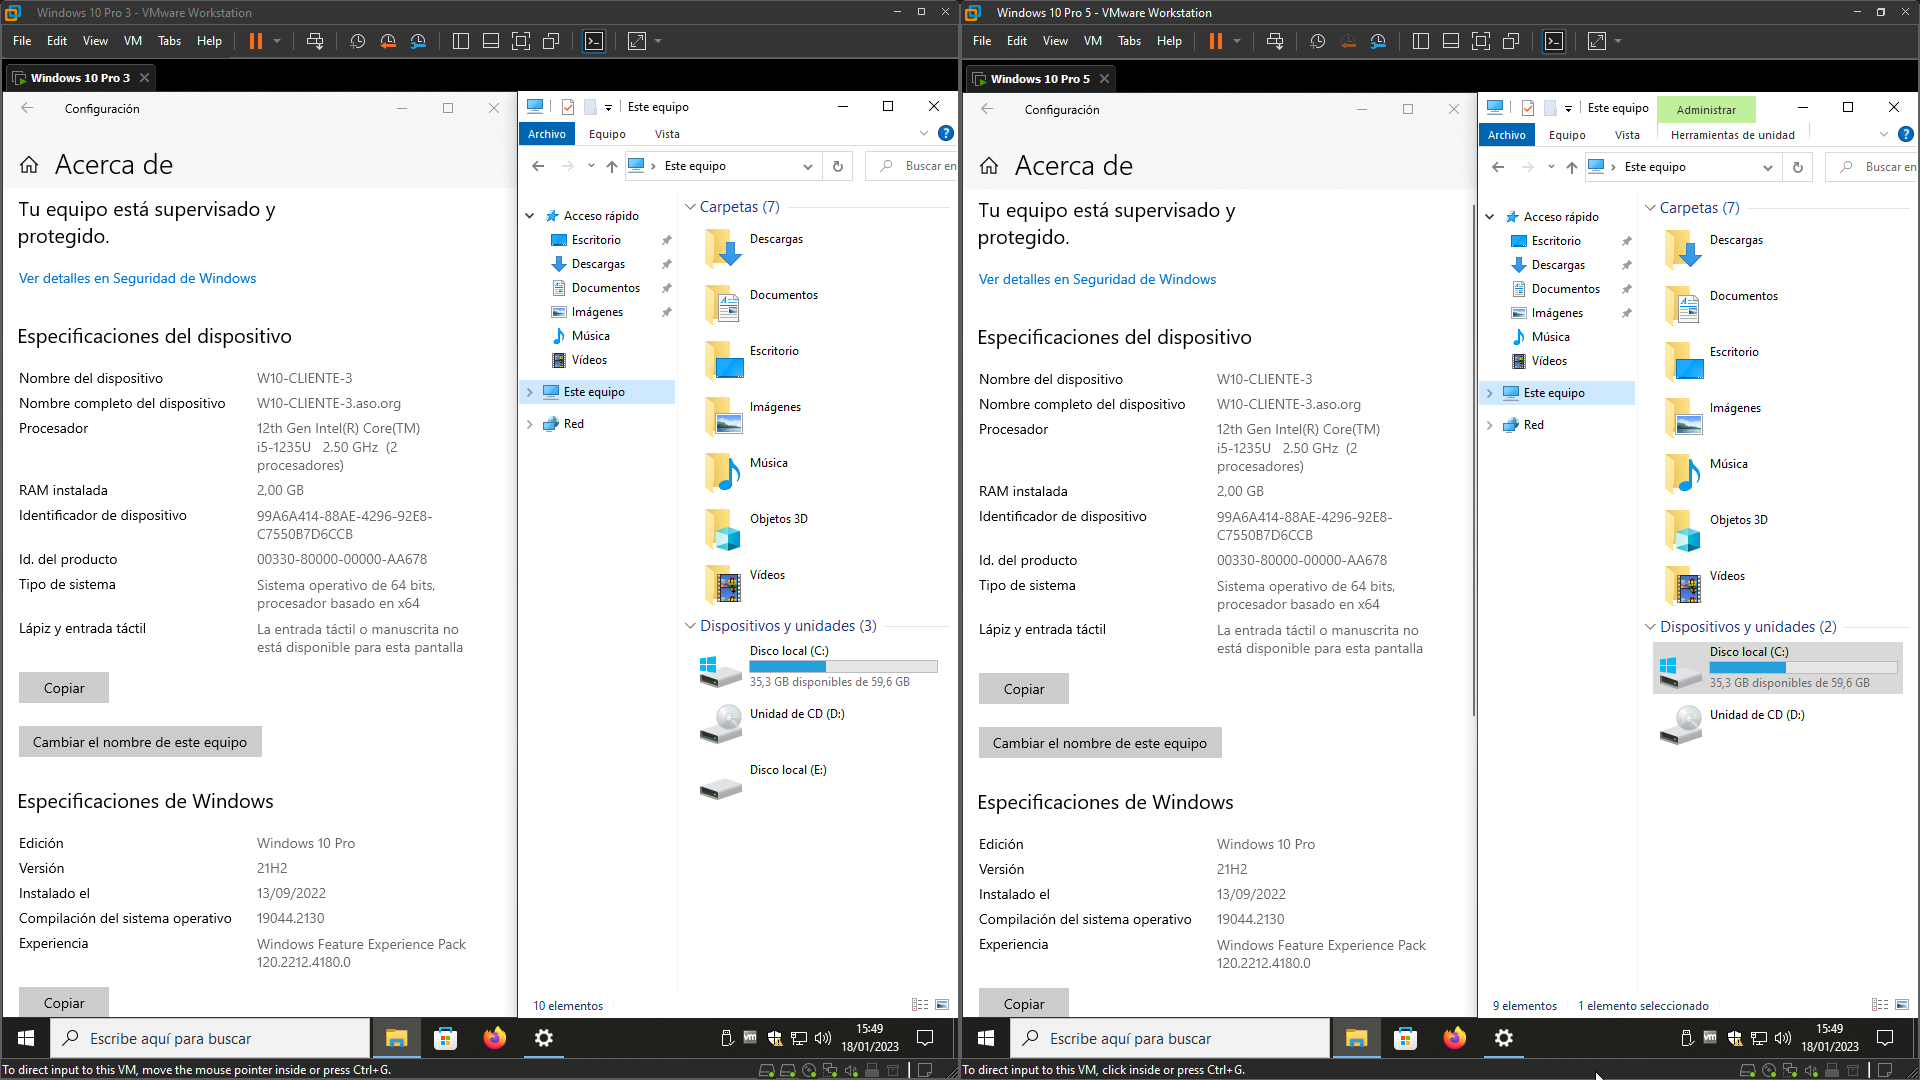
Task: Take a snapshot in Windows 10 Pro 5 toolbar
Action: click(x=1317, y=41)
